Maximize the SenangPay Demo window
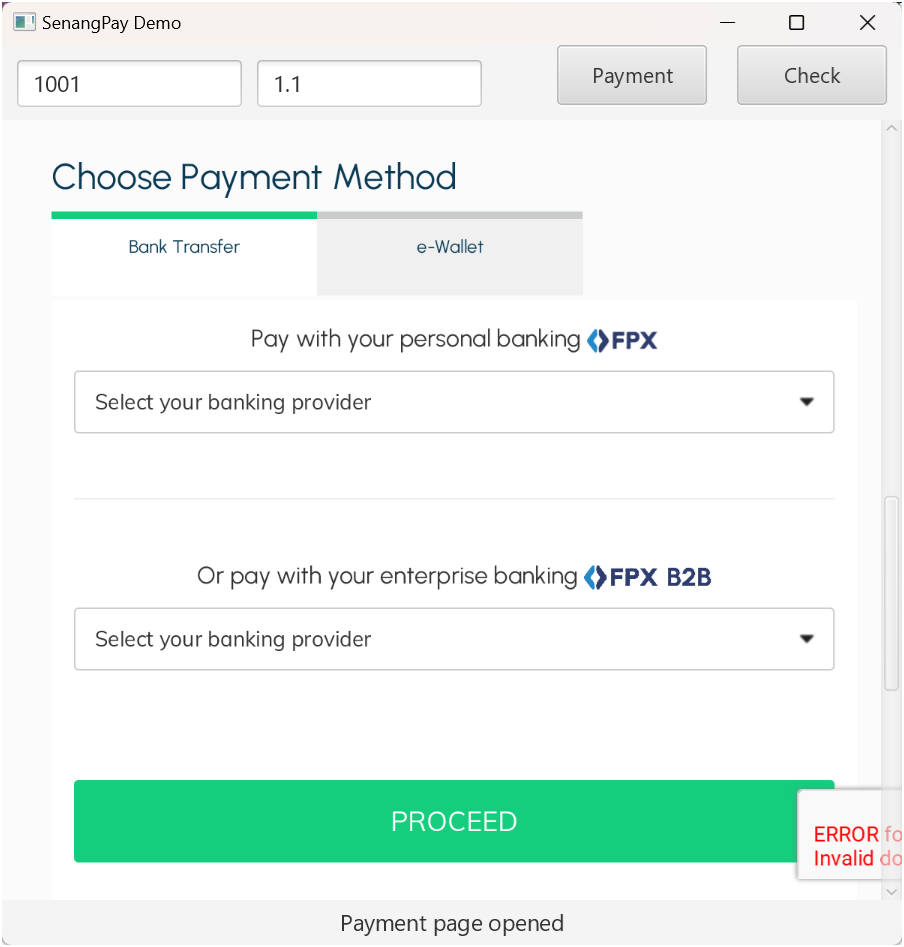 pyautogui.click(x=797, y=22)
